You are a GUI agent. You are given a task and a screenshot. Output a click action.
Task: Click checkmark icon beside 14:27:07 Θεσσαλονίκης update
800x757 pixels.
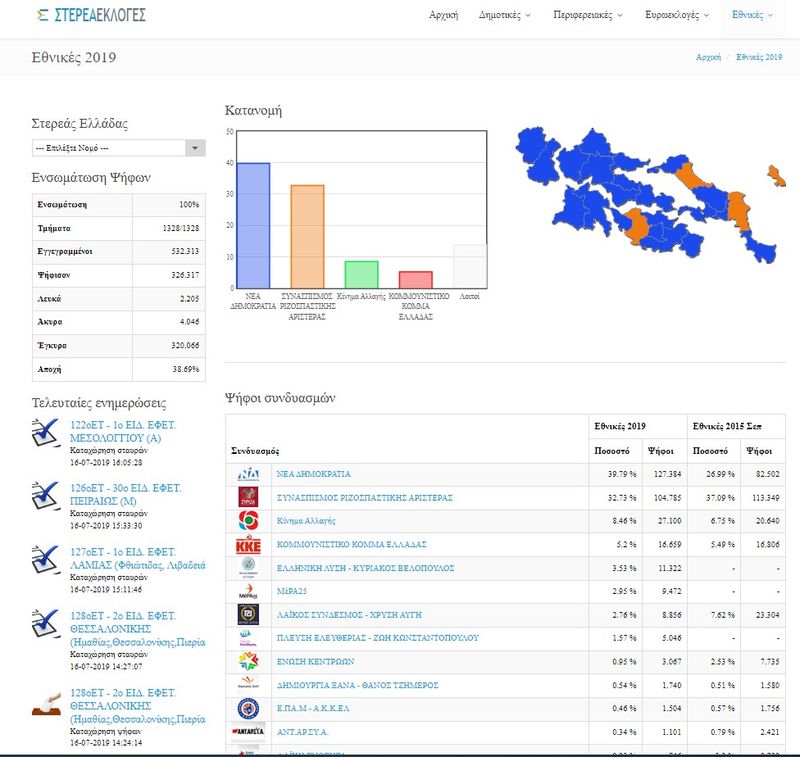click(x=46, y=623)
